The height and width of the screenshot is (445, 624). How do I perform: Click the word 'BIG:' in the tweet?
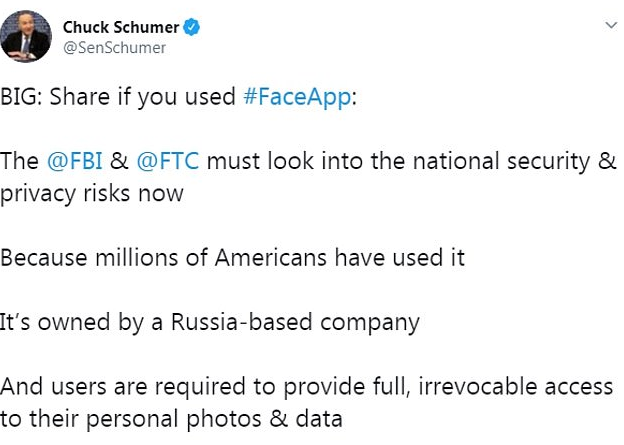click(x=23, y=97)
